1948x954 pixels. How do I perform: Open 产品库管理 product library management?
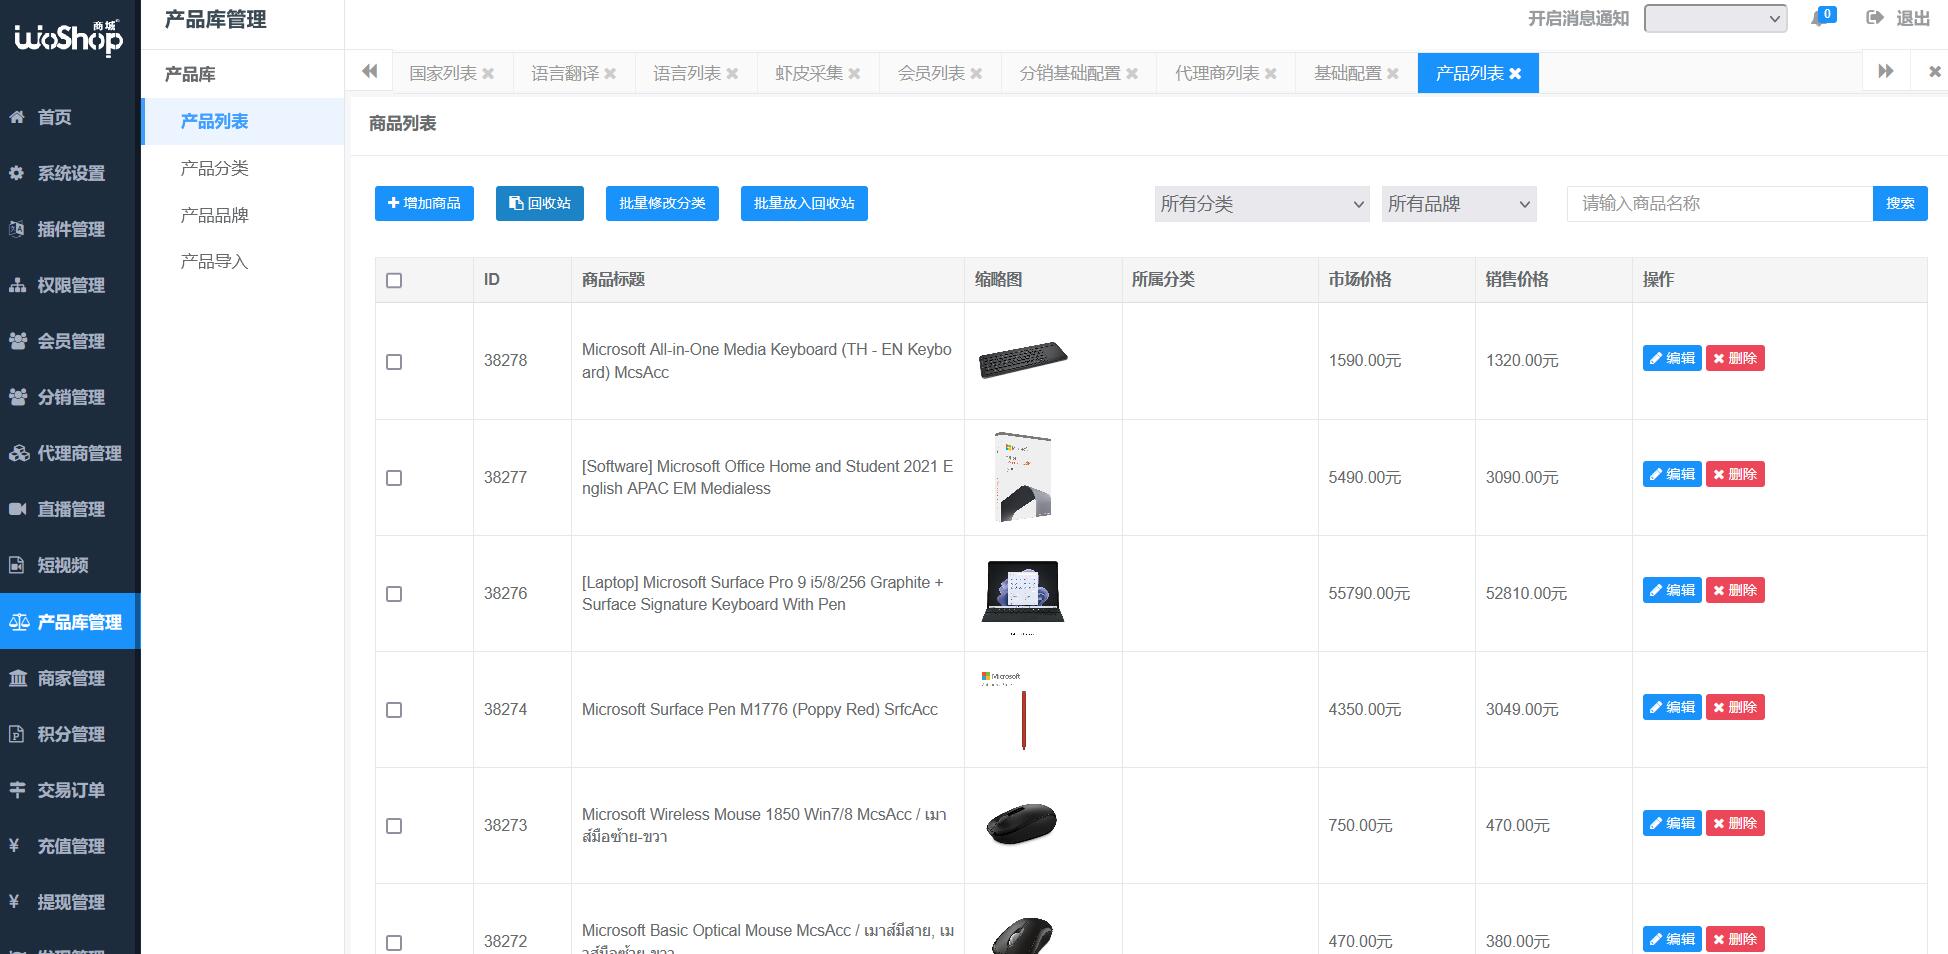click(x=70, y=621)
